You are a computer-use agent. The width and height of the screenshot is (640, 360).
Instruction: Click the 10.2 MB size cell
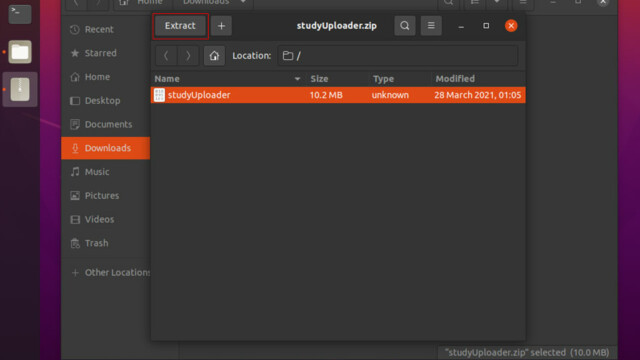(326, 95)
